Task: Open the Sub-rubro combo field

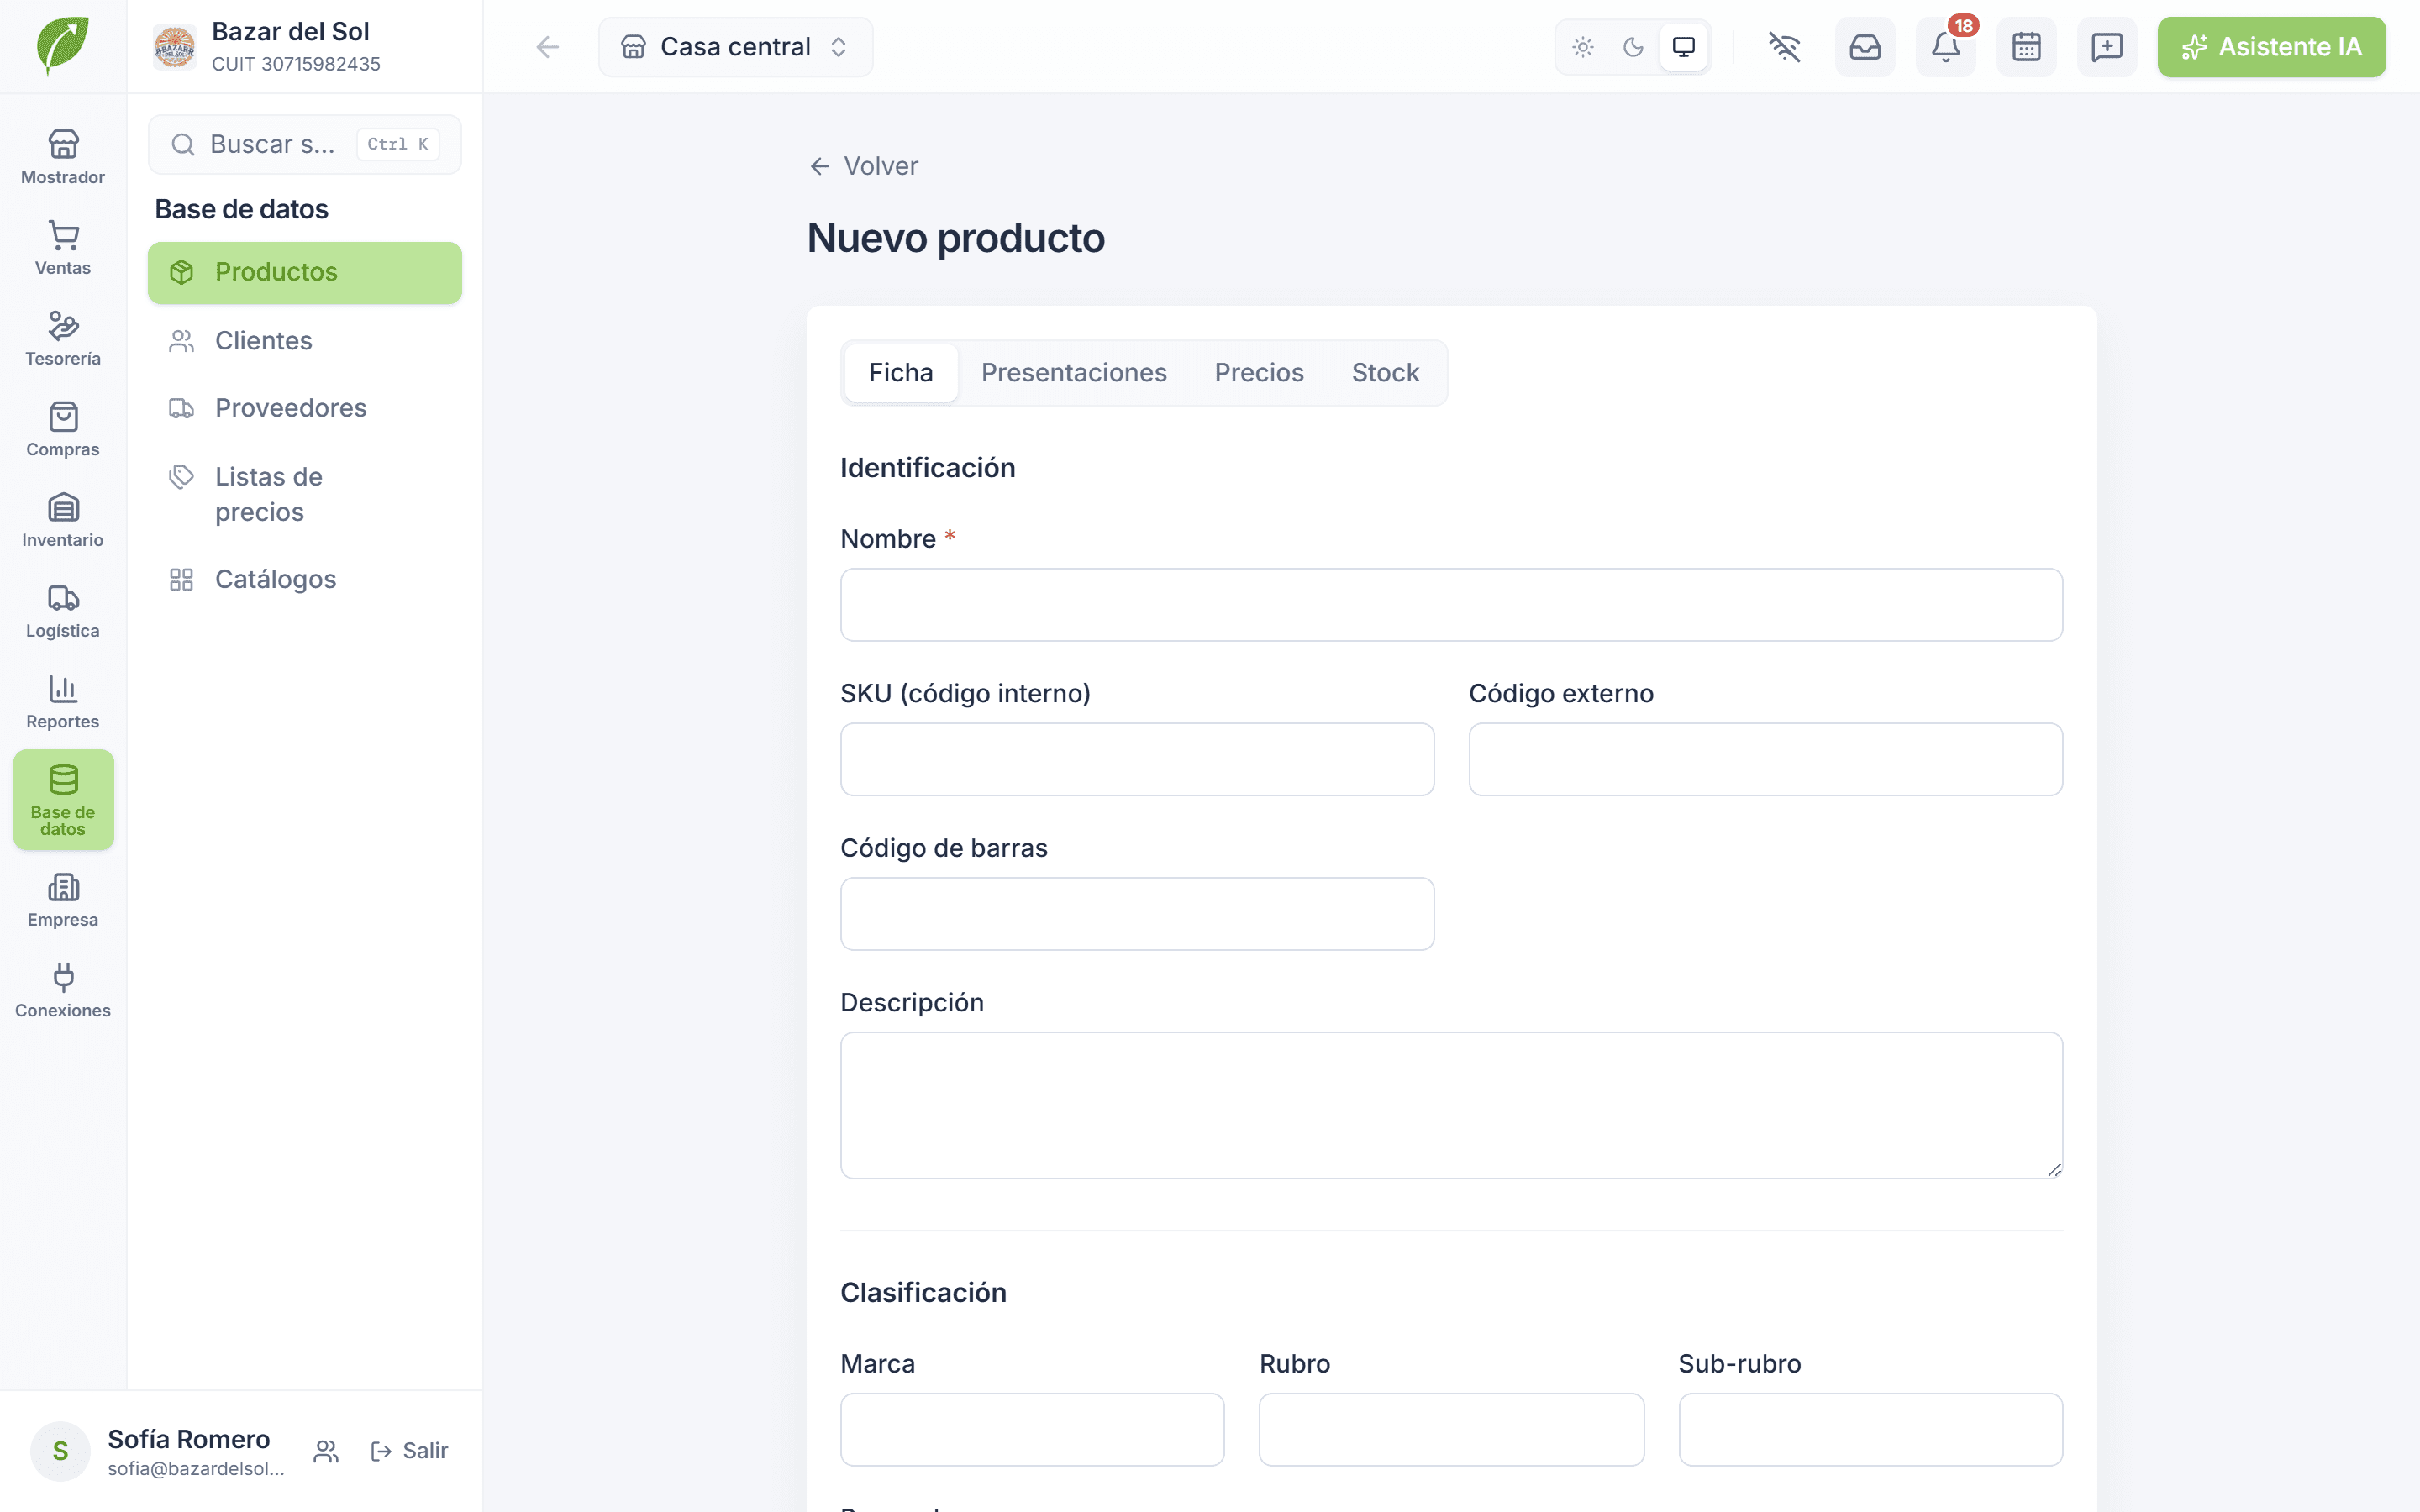Action: pyautogui.click(x=1870, y=1429)
